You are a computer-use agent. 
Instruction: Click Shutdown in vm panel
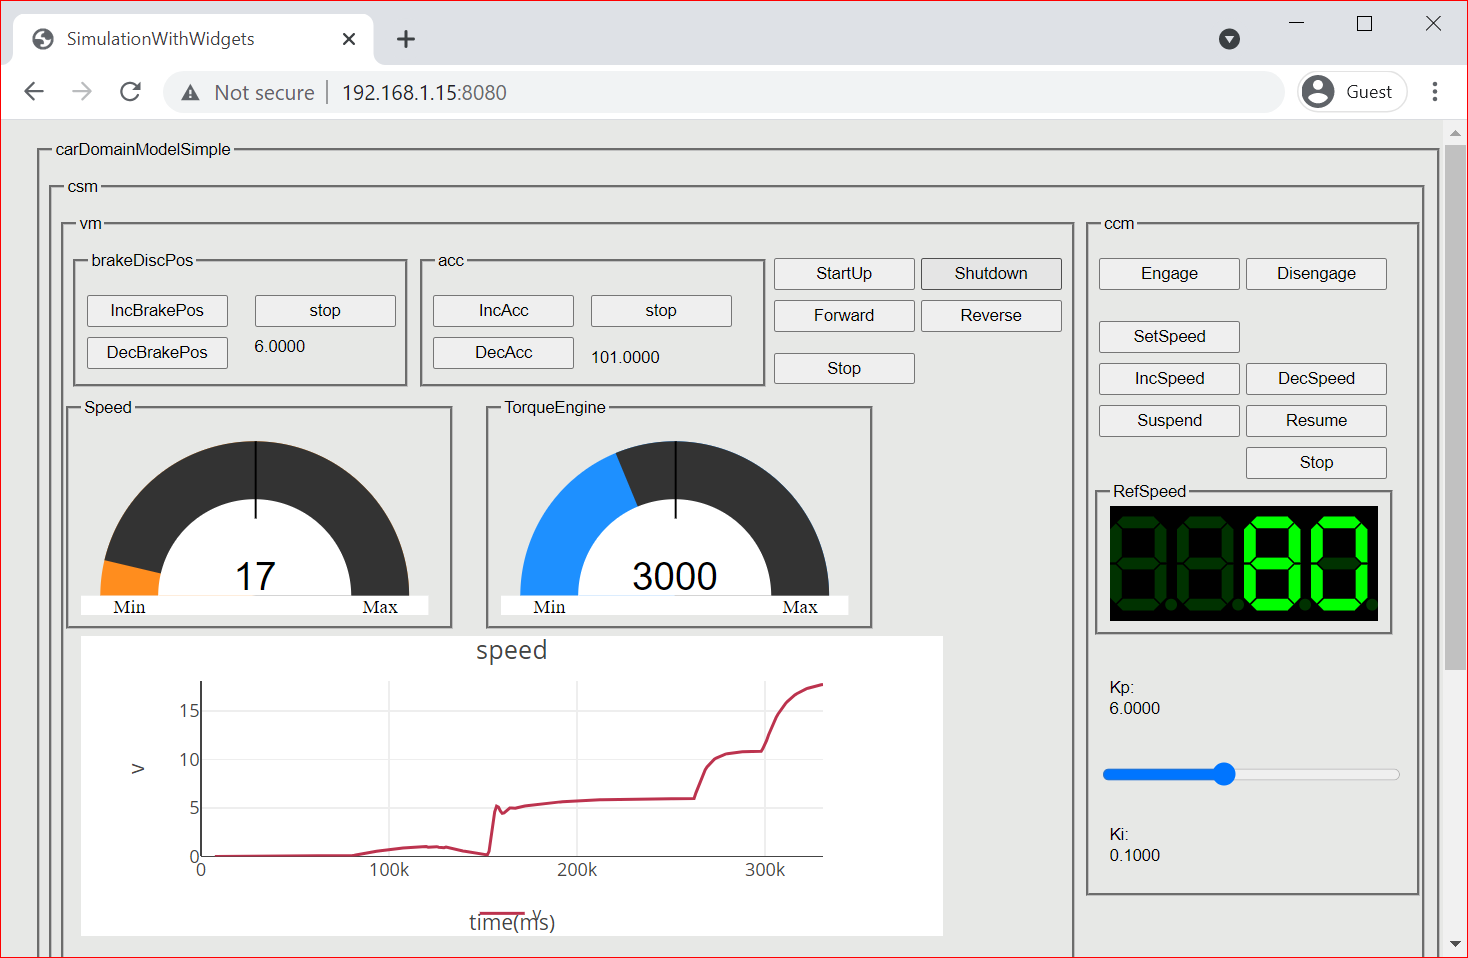[990, 274]
